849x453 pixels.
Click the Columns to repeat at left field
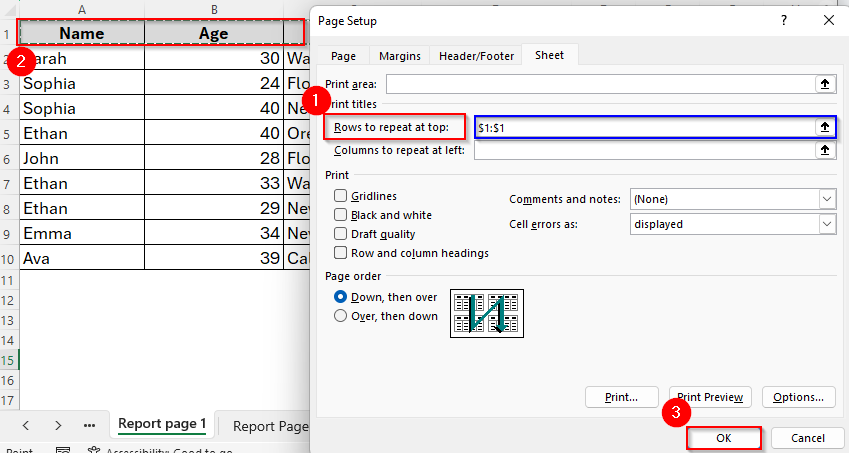click(x=644, y=150)
